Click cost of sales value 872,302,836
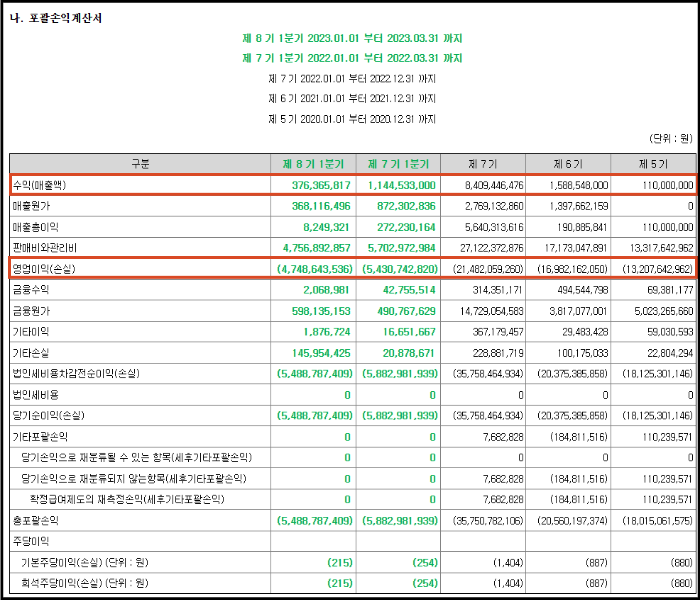This screenshot has height=600, width=700. [406, 206]
